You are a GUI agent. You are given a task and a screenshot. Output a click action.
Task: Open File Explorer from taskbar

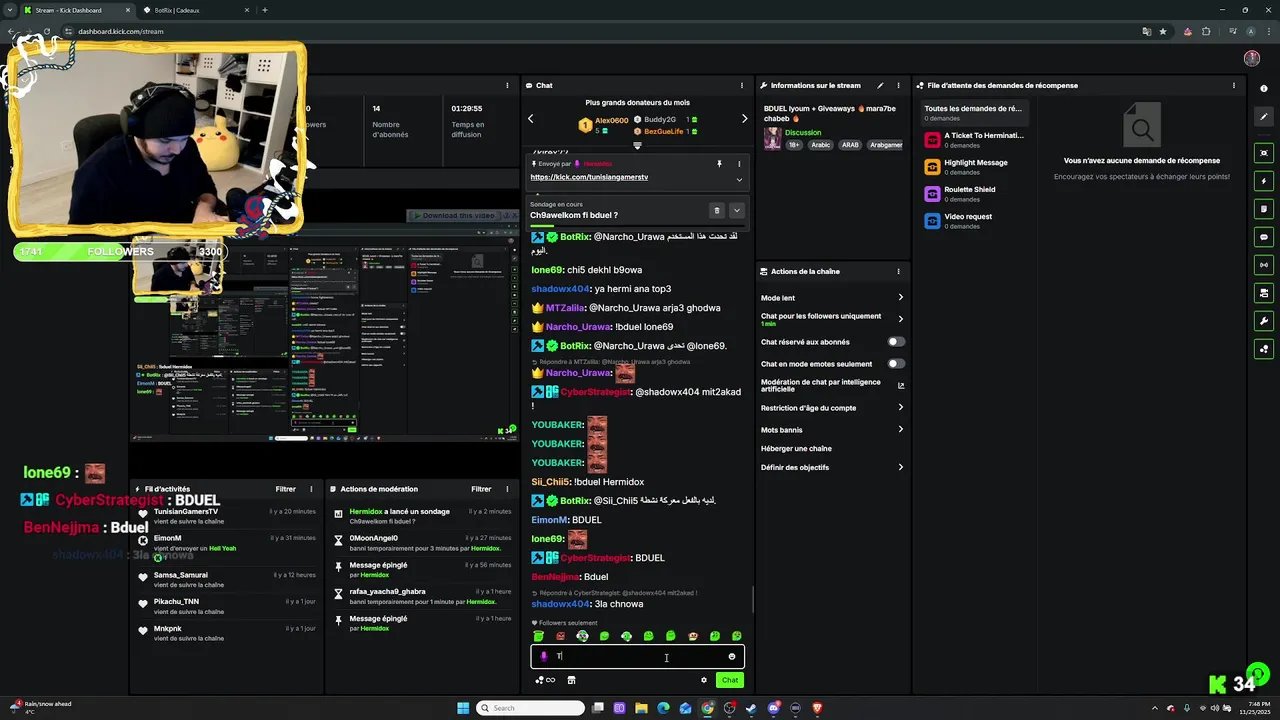pyautogui.click(x=641, y=708)
